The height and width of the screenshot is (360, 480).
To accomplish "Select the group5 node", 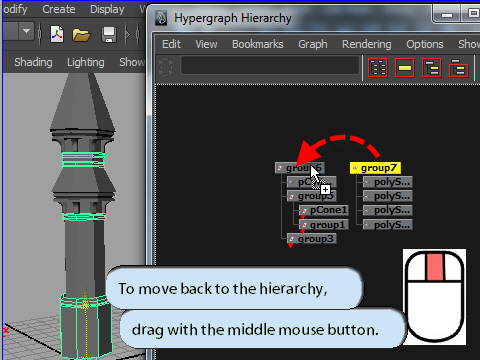I will 311,196.
